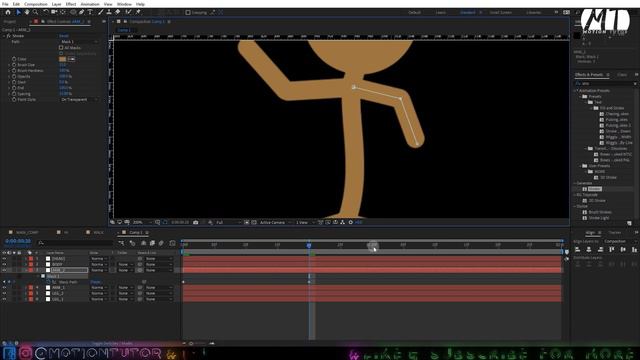Click the snapshot camera icon in the viewer
Image resolution: width=640 pixels, height=360 pixels.
[196, 222]
